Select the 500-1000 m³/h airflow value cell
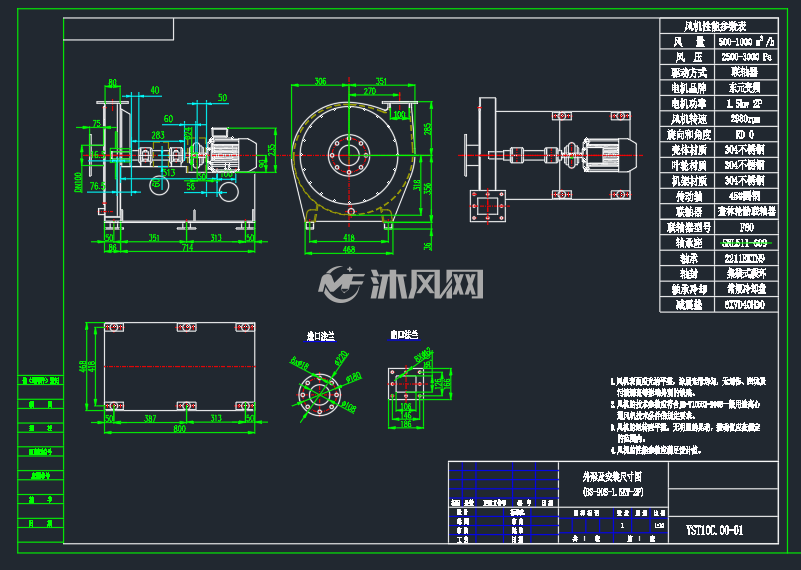This screenshot has height=570, width=801. click(746, 41)
